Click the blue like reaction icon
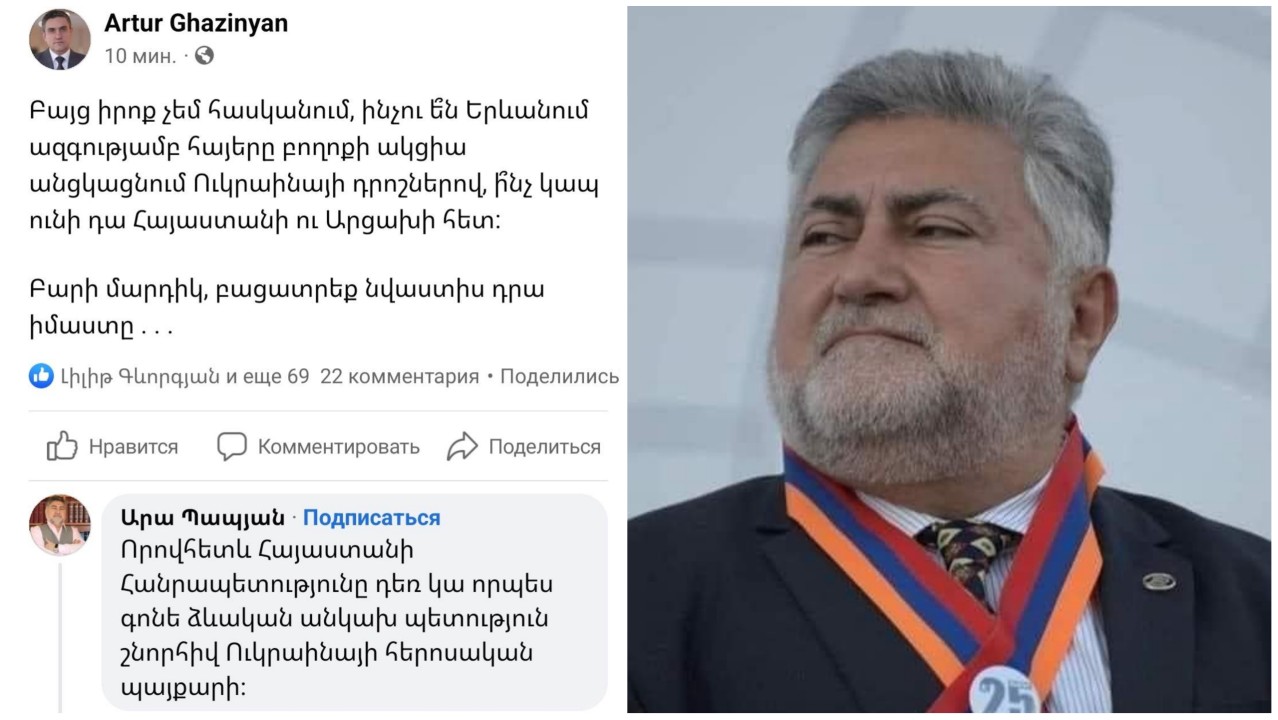 coord(41,376)
